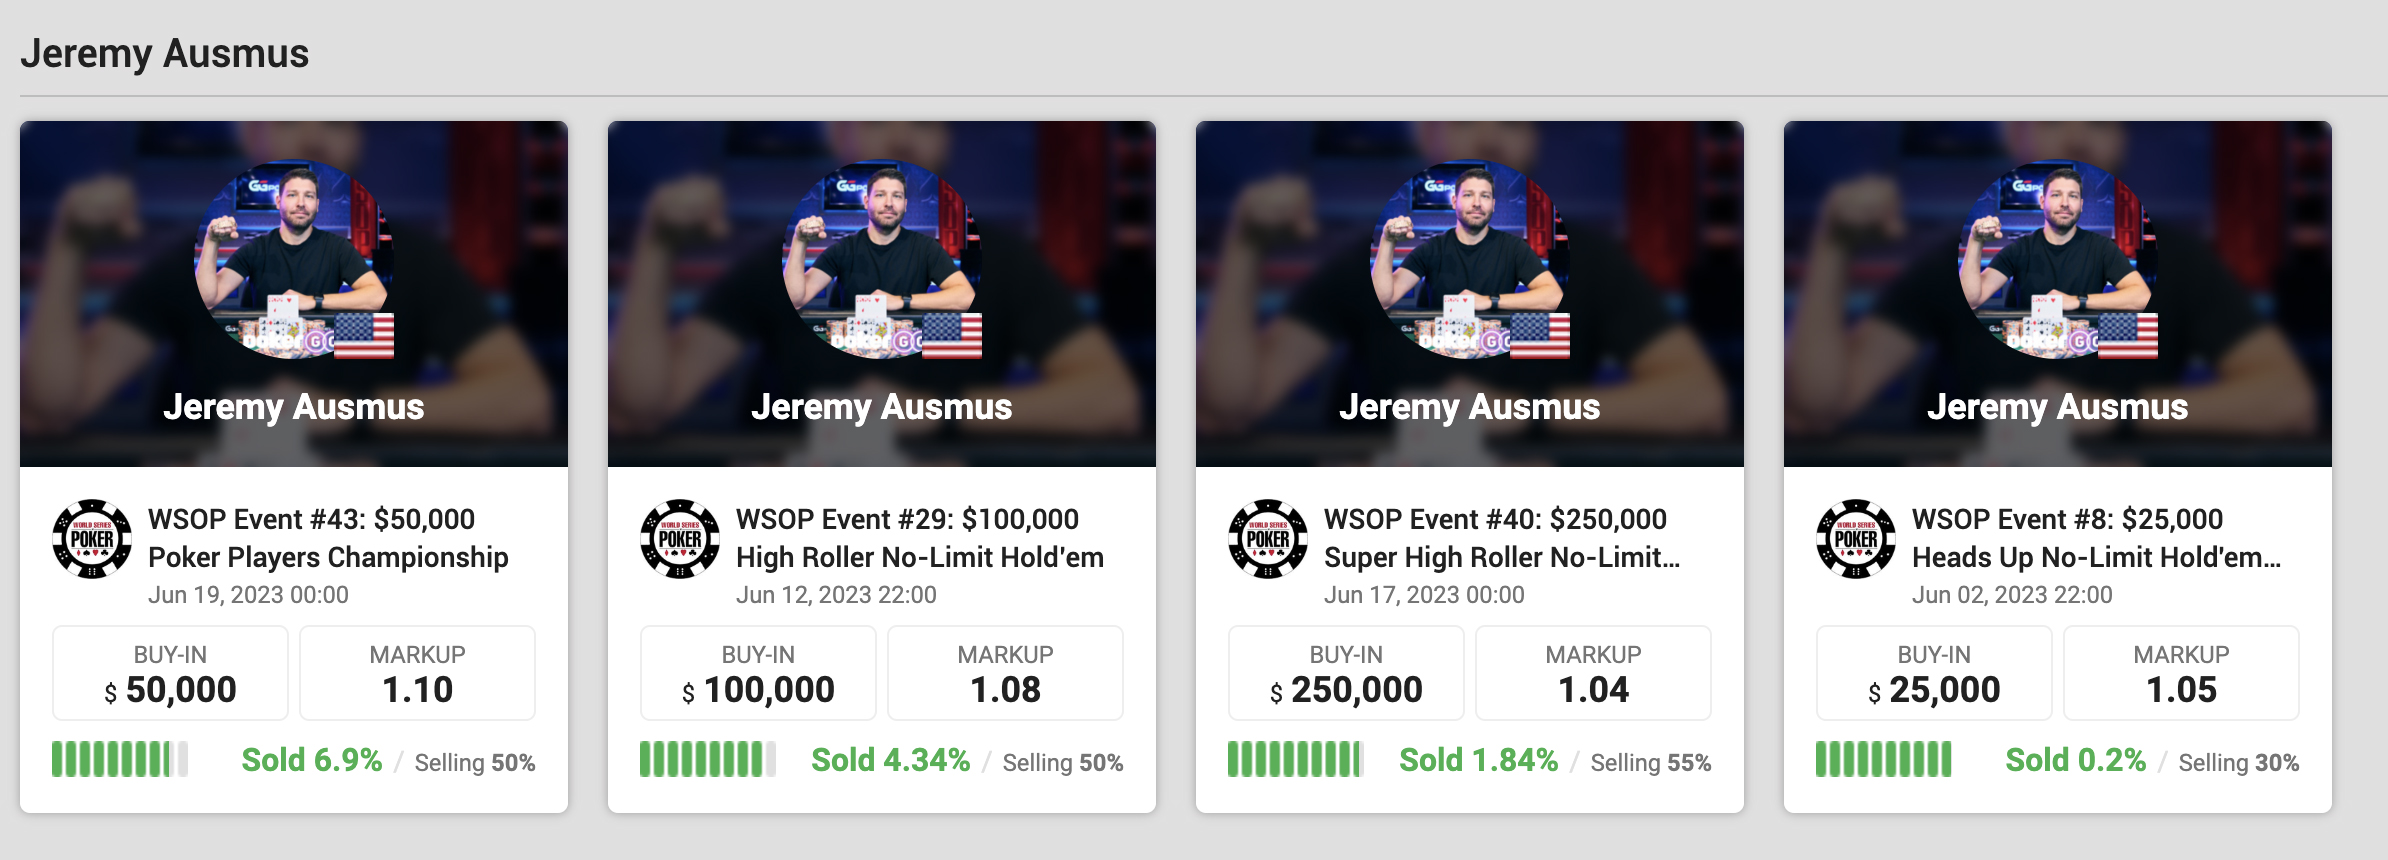
Task: Click WSOP poker chip icon for Event #29
Action: tap(680, 539)
